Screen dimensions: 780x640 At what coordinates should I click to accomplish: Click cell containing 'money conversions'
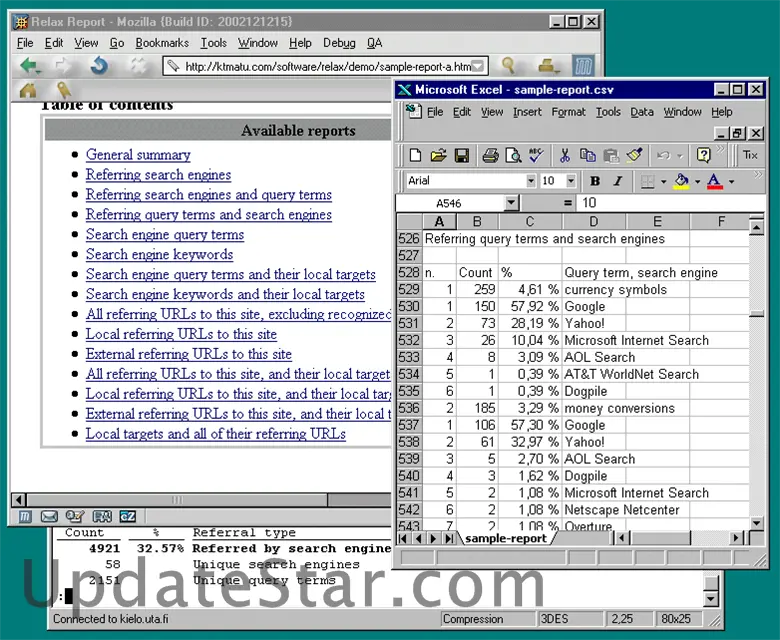(619, 408)
